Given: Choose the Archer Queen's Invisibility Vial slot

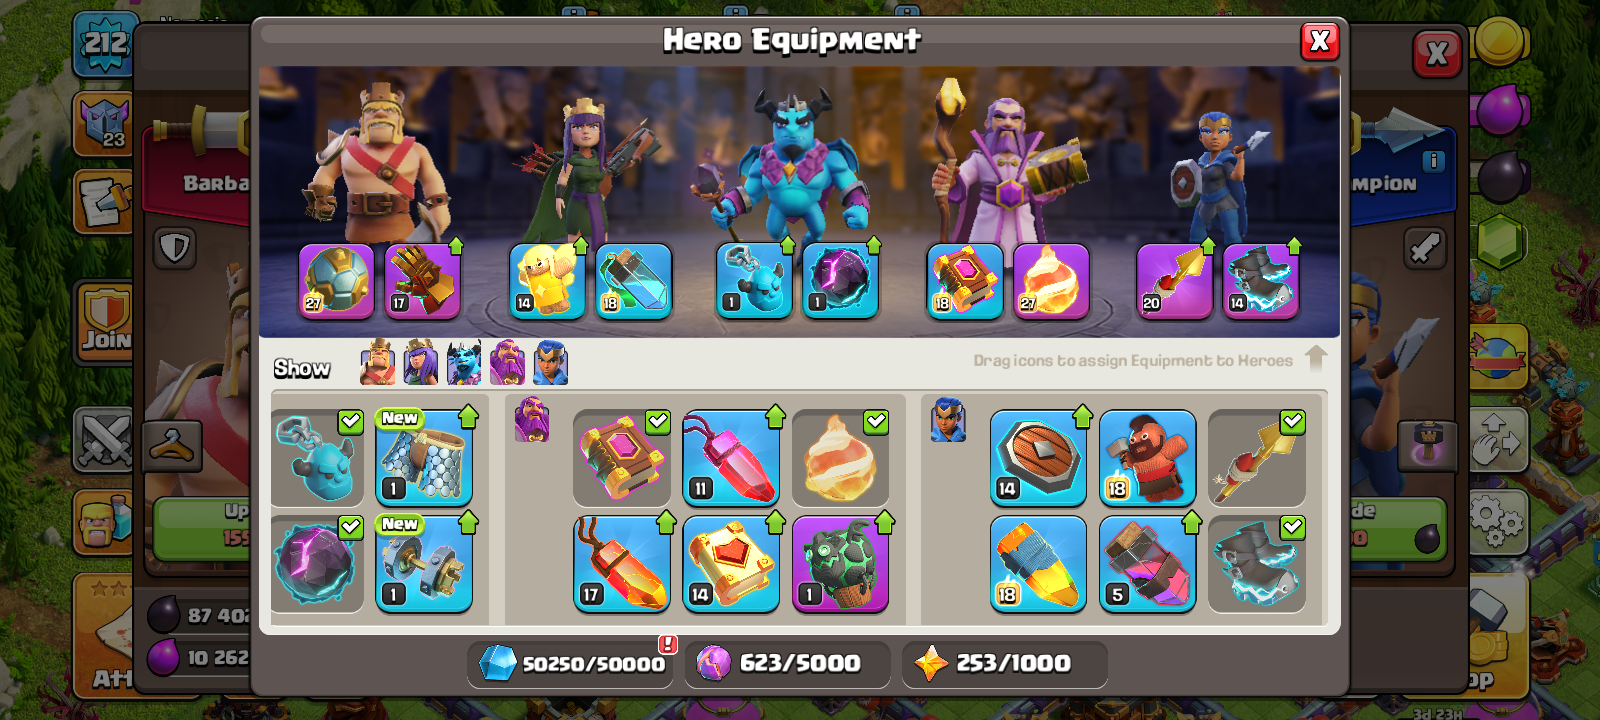Looking at the screenshot, I should click(x=634, y=282).
